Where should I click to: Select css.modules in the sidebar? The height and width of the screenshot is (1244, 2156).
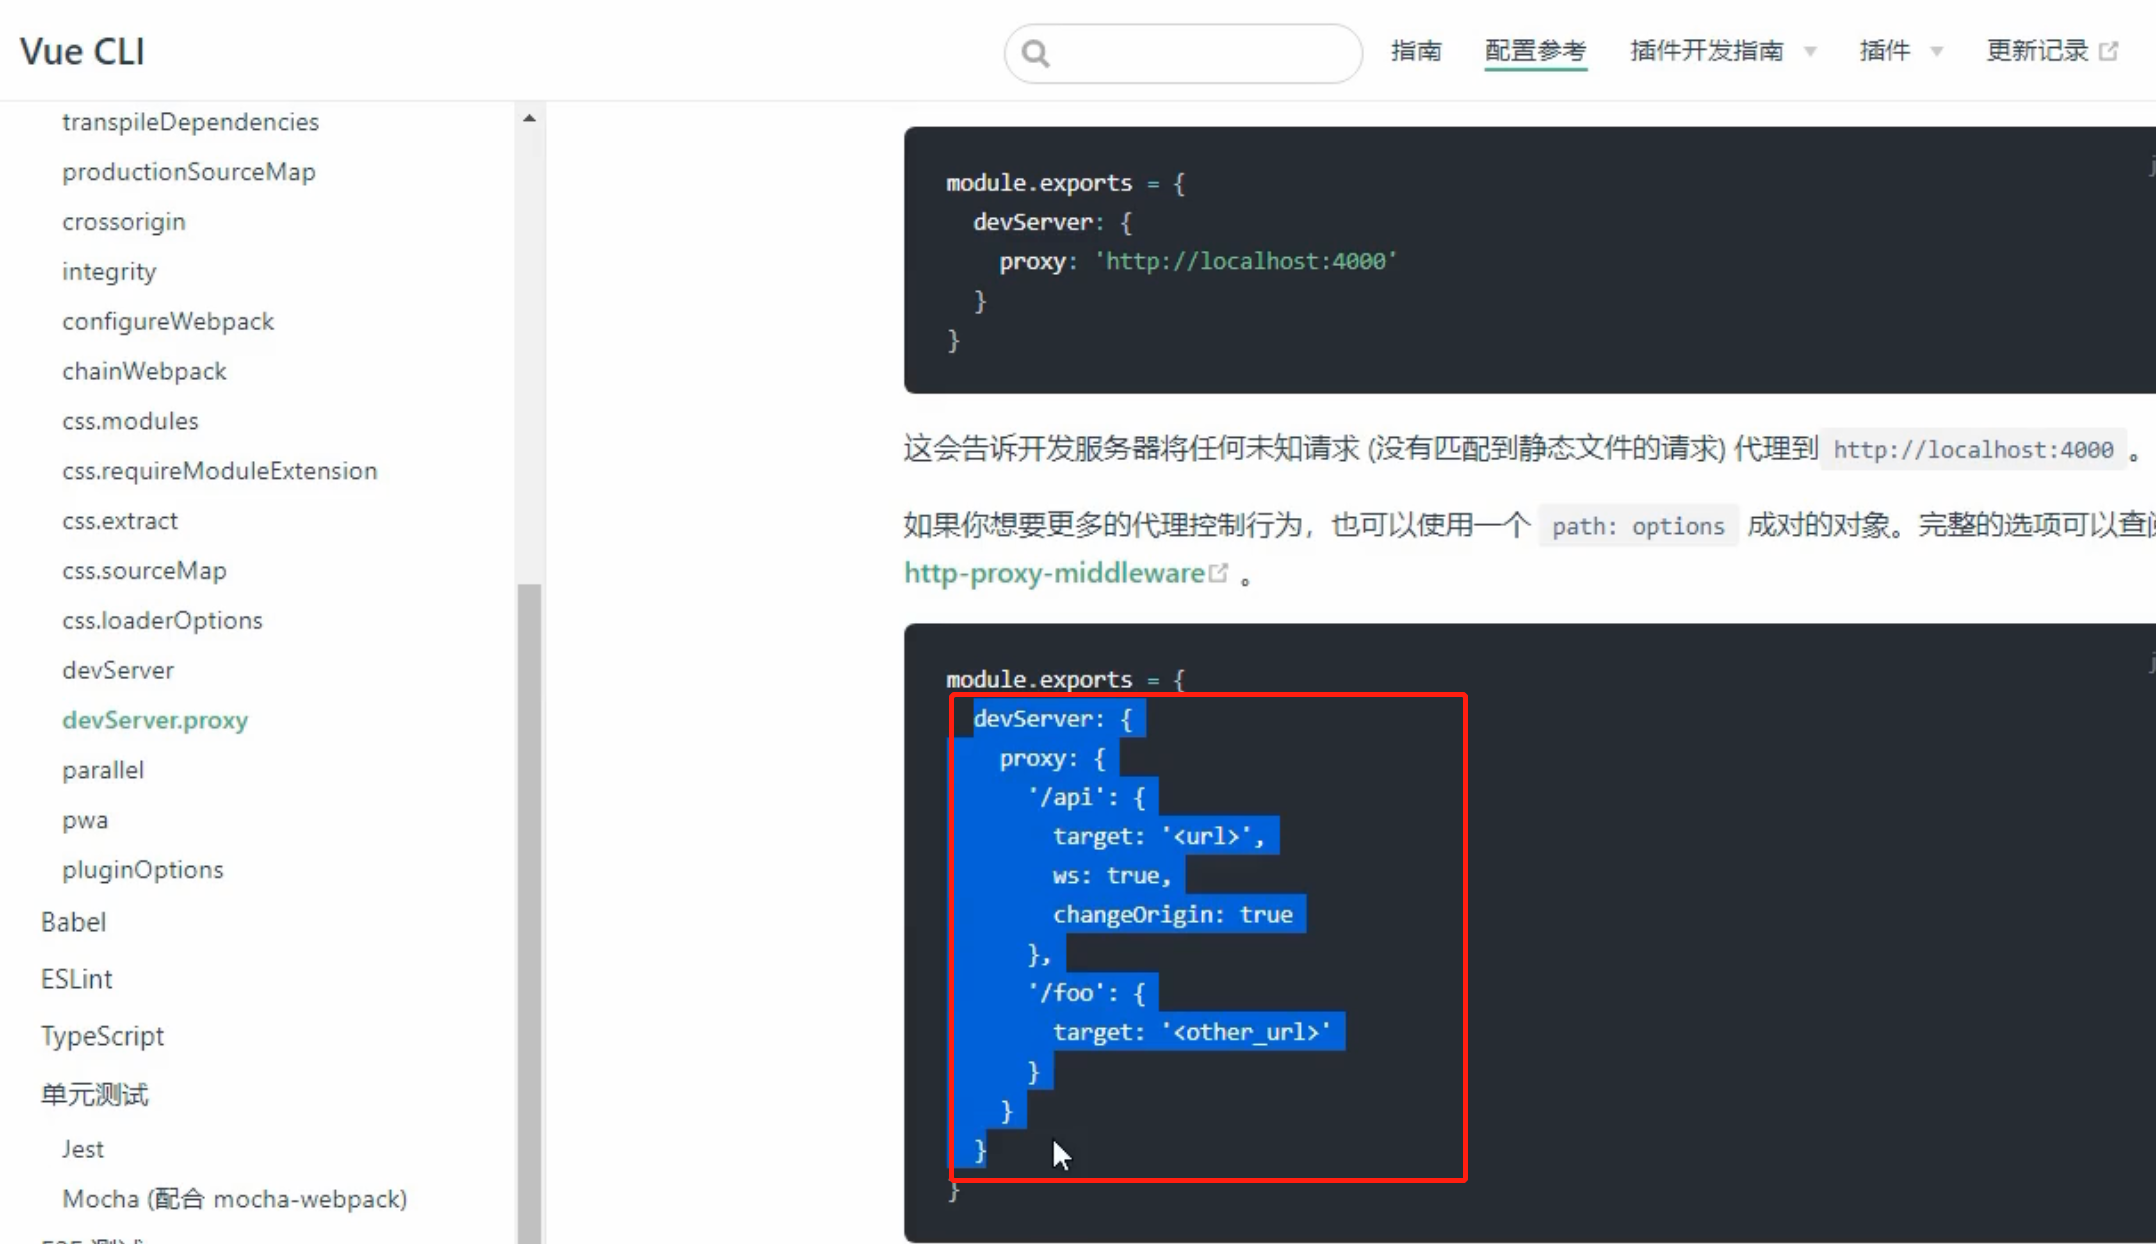130,421
